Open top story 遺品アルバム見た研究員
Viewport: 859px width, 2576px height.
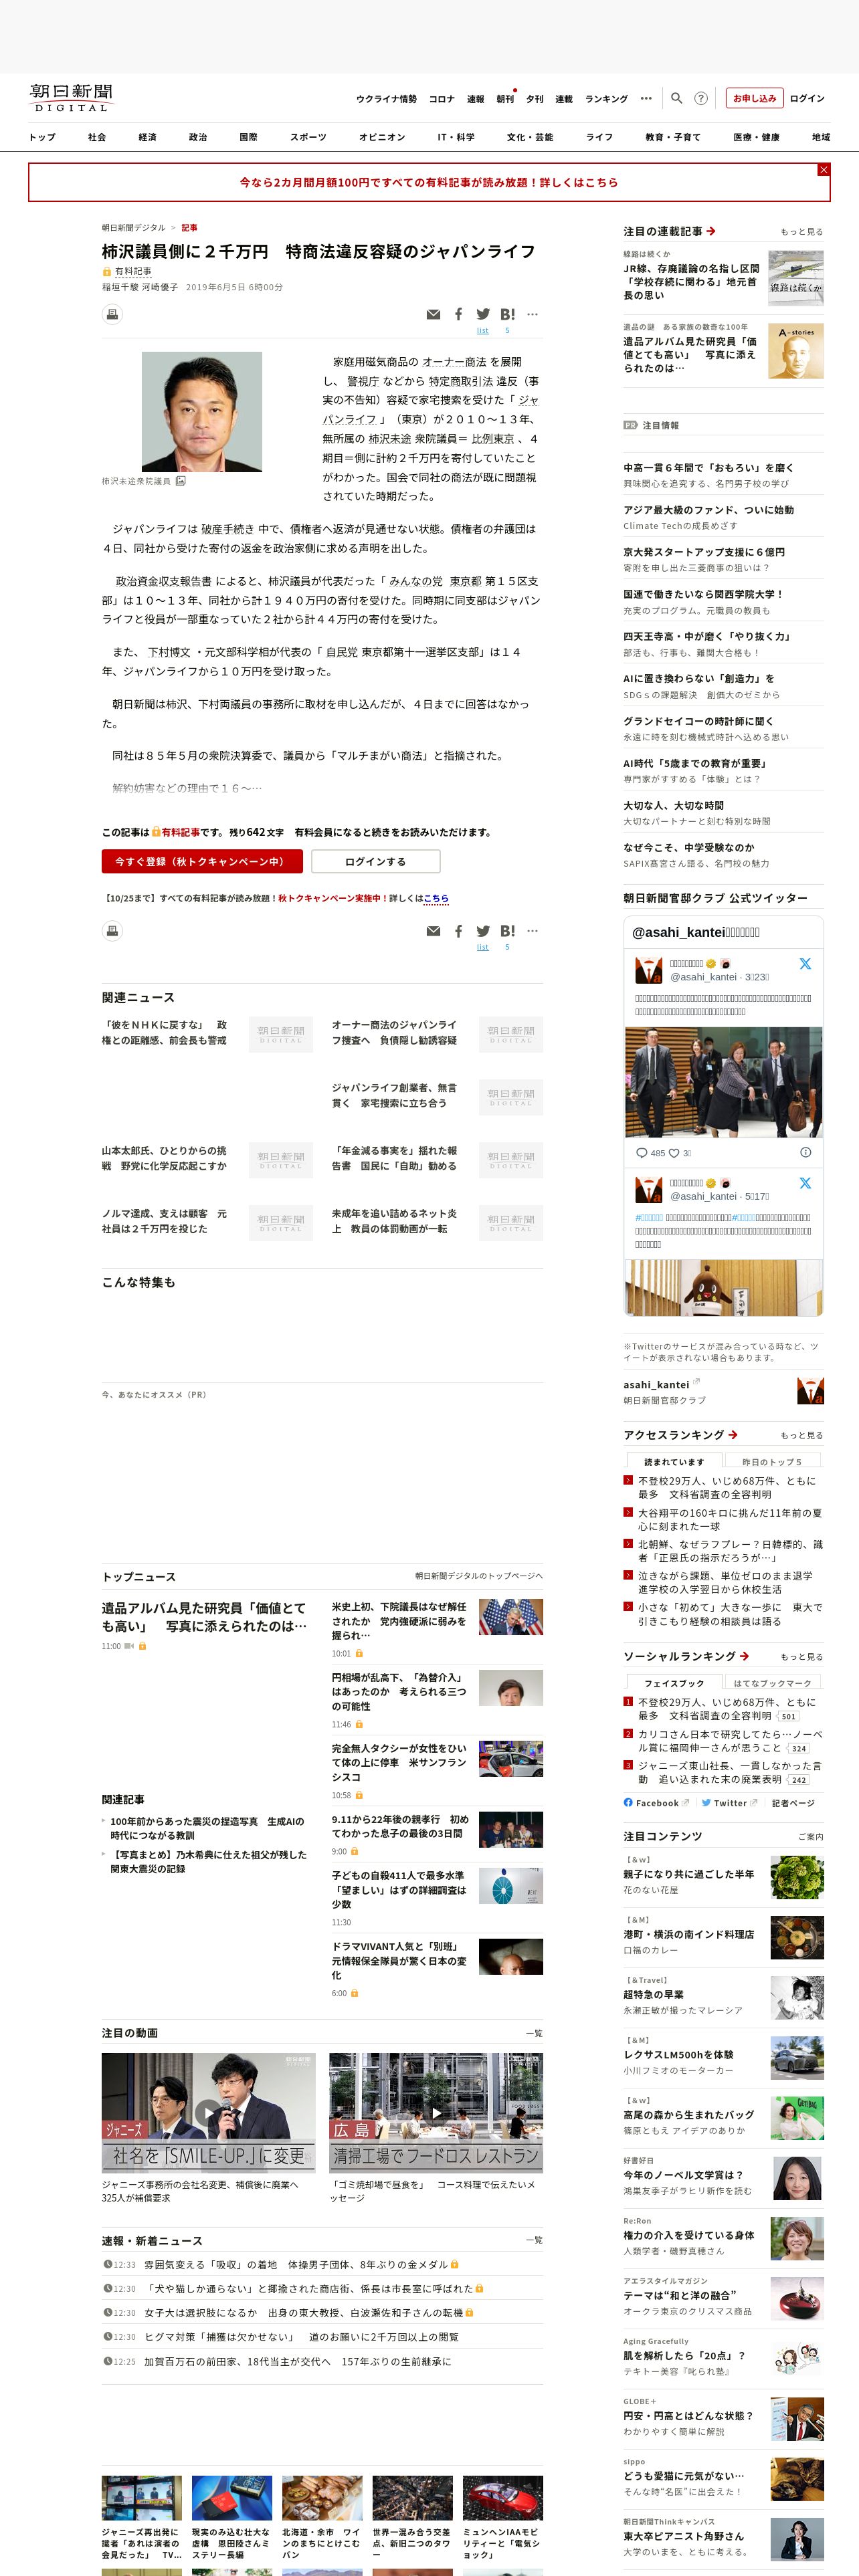click(x=204, y=1617)
